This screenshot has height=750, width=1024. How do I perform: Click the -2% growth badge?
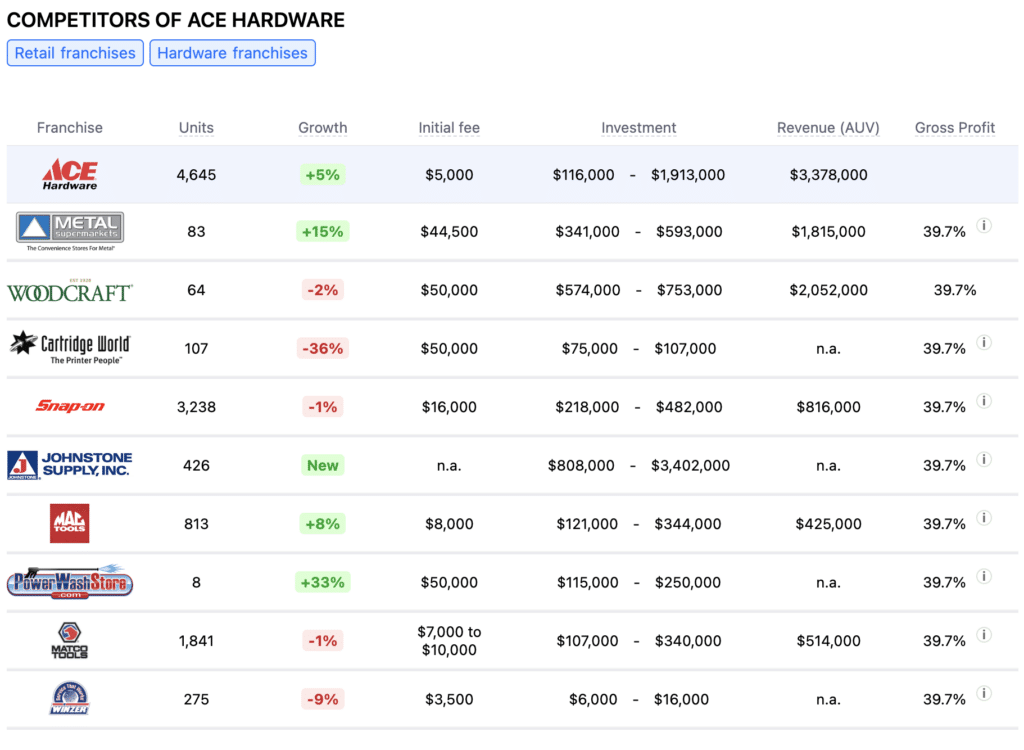[323, 290]
